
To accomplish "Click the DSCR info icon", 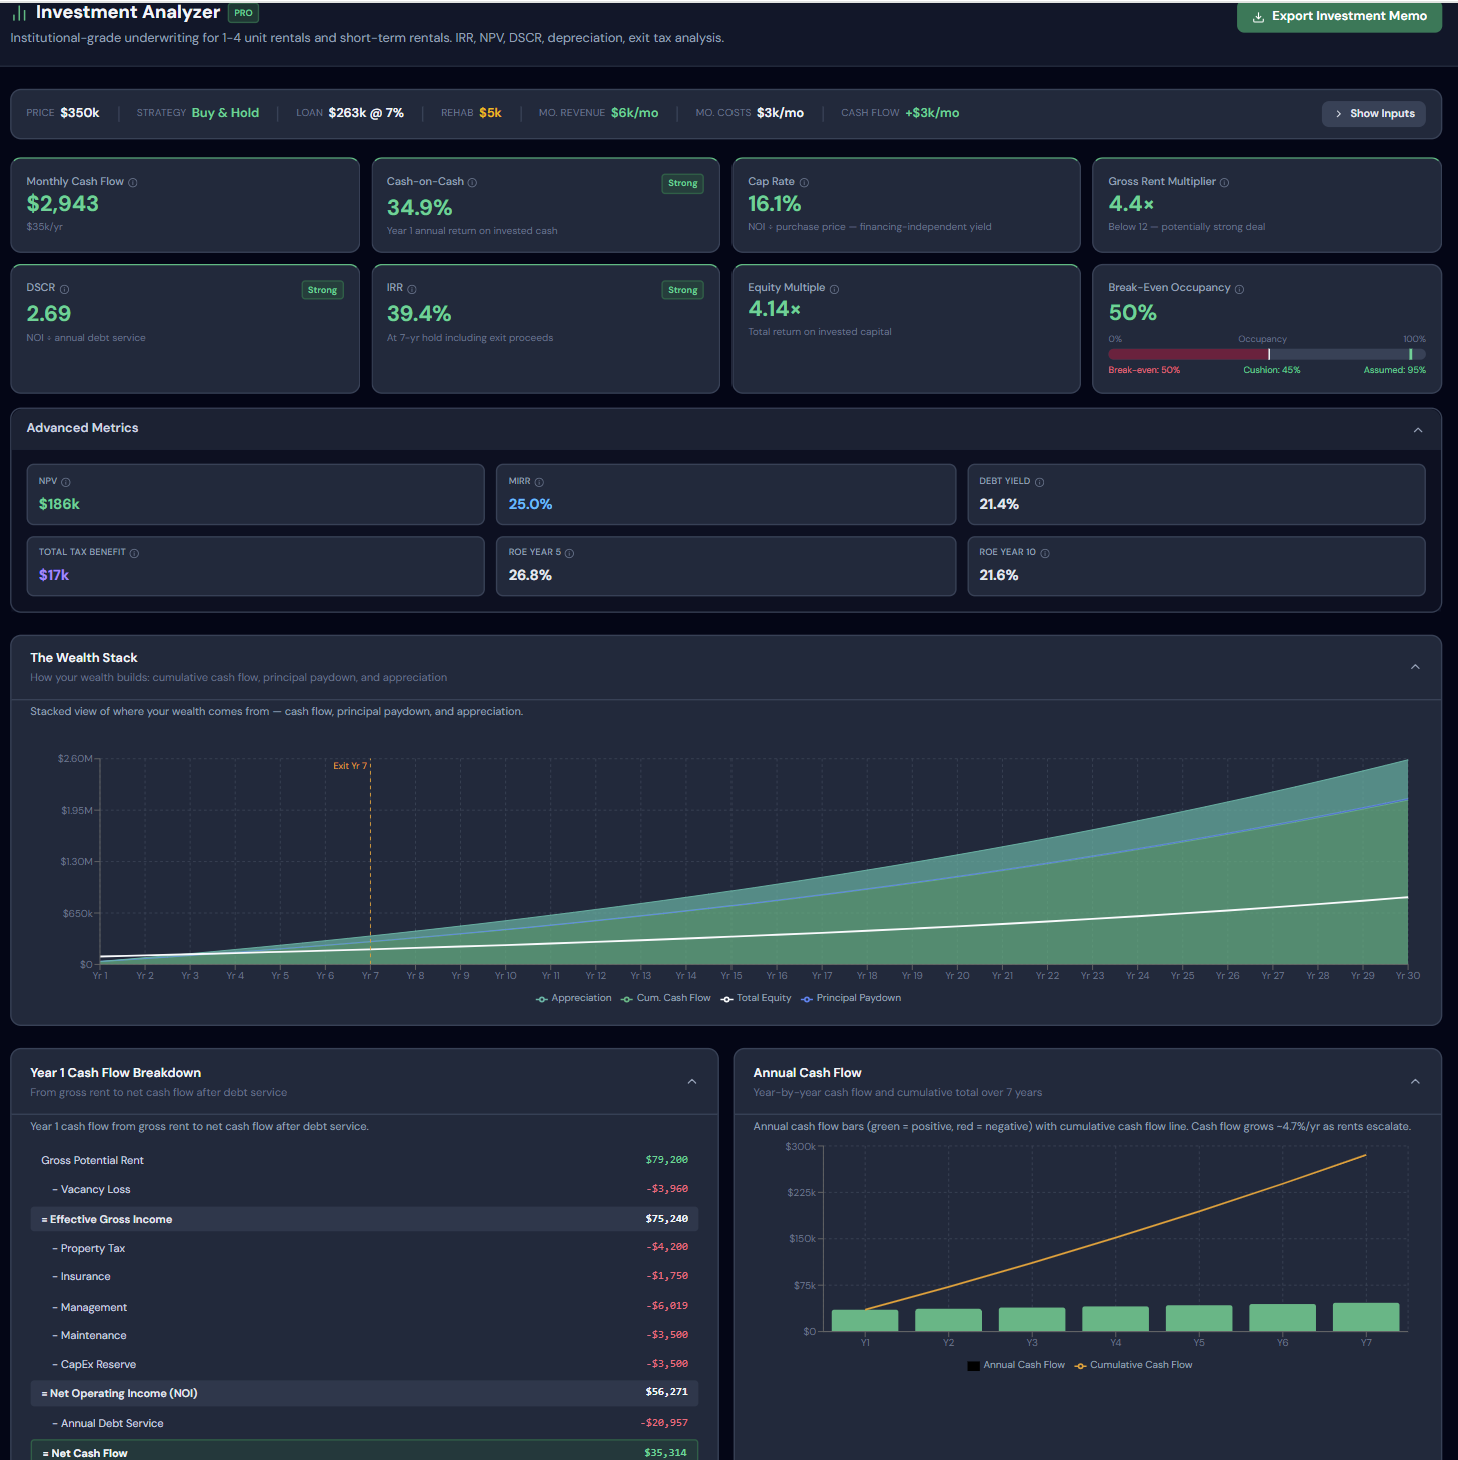I will 64,289.
